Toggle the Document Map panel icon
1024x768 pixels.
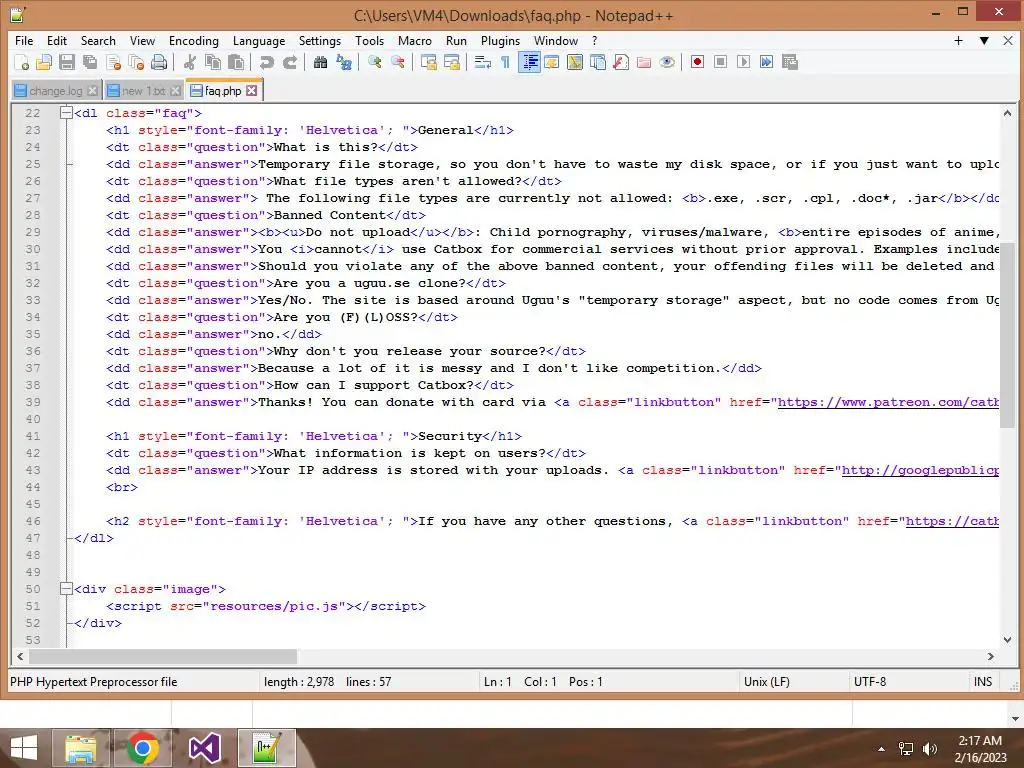coord(575,62)
